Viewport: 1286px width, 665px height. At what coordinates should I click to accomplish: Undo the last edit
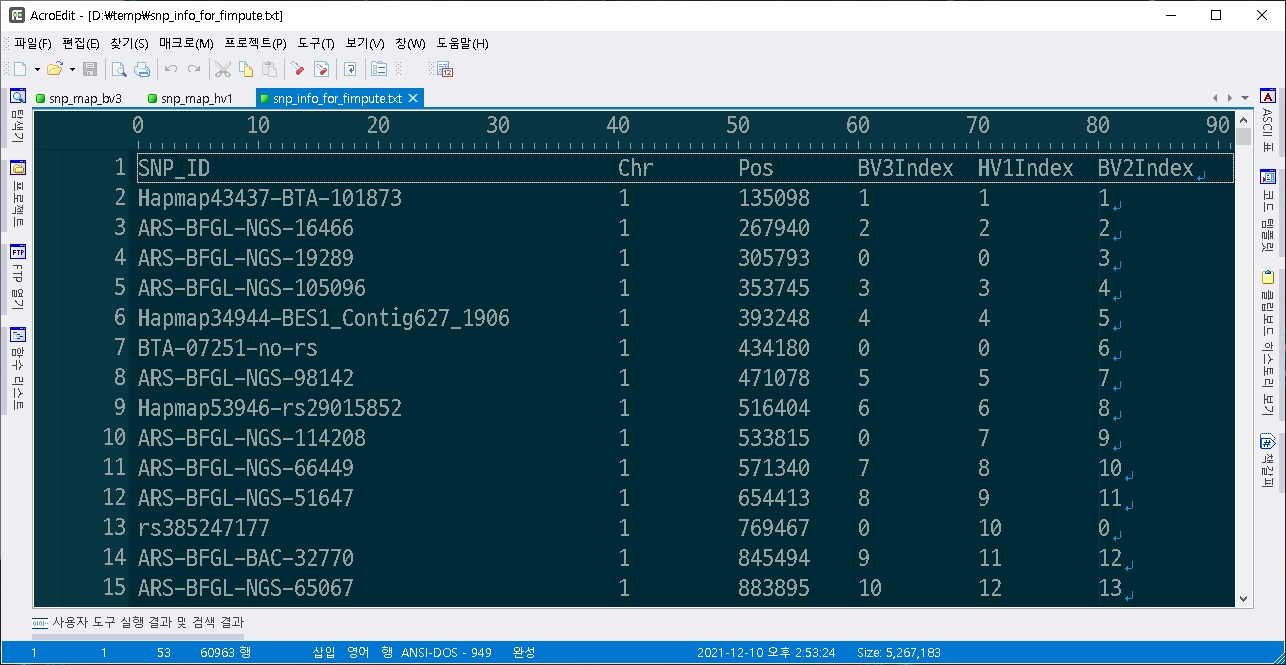pos(171,69)
